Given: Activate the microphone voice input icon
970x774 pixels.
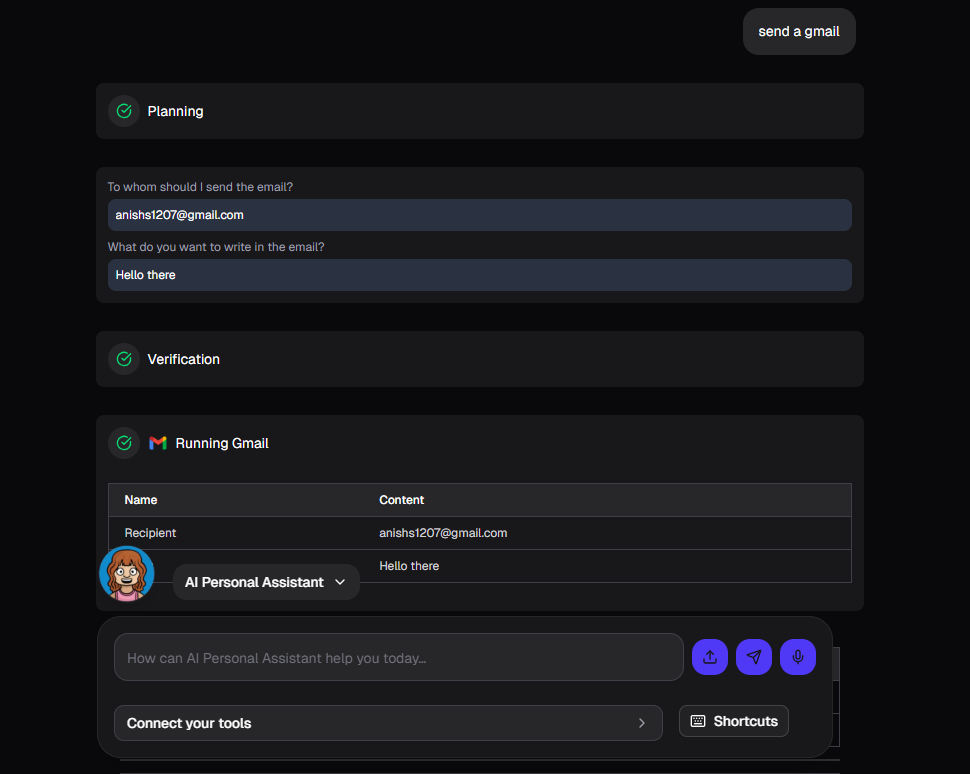Looking at the screenshot, I should click(x=797, y=657).
